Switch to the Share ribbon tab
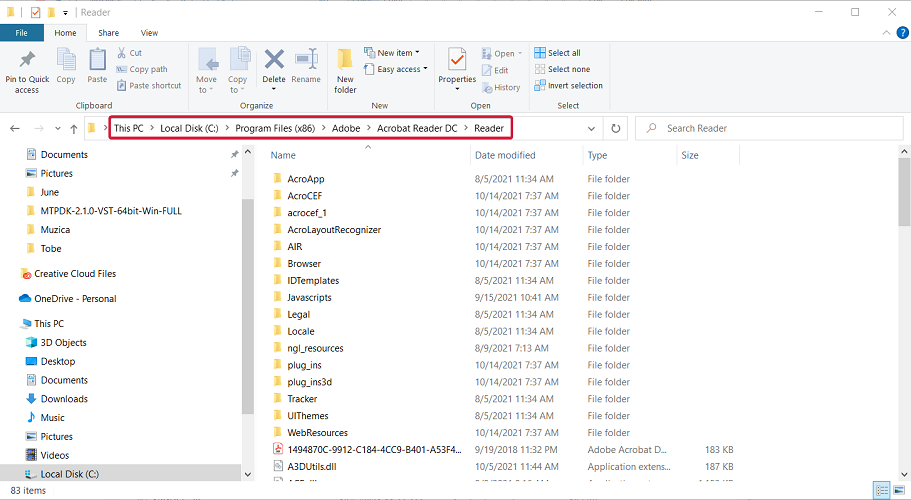 [x=108, y=33]
